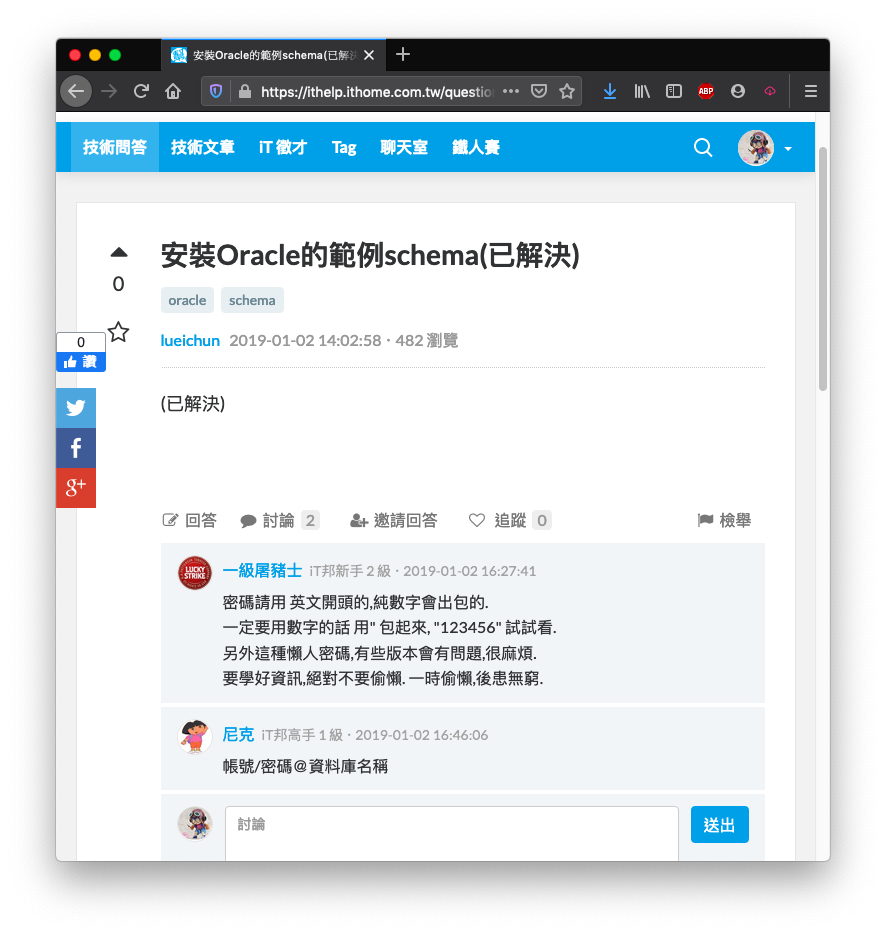Open the Adblock Plus extension
Screen dimensions: 886x935
click(706, 91)
